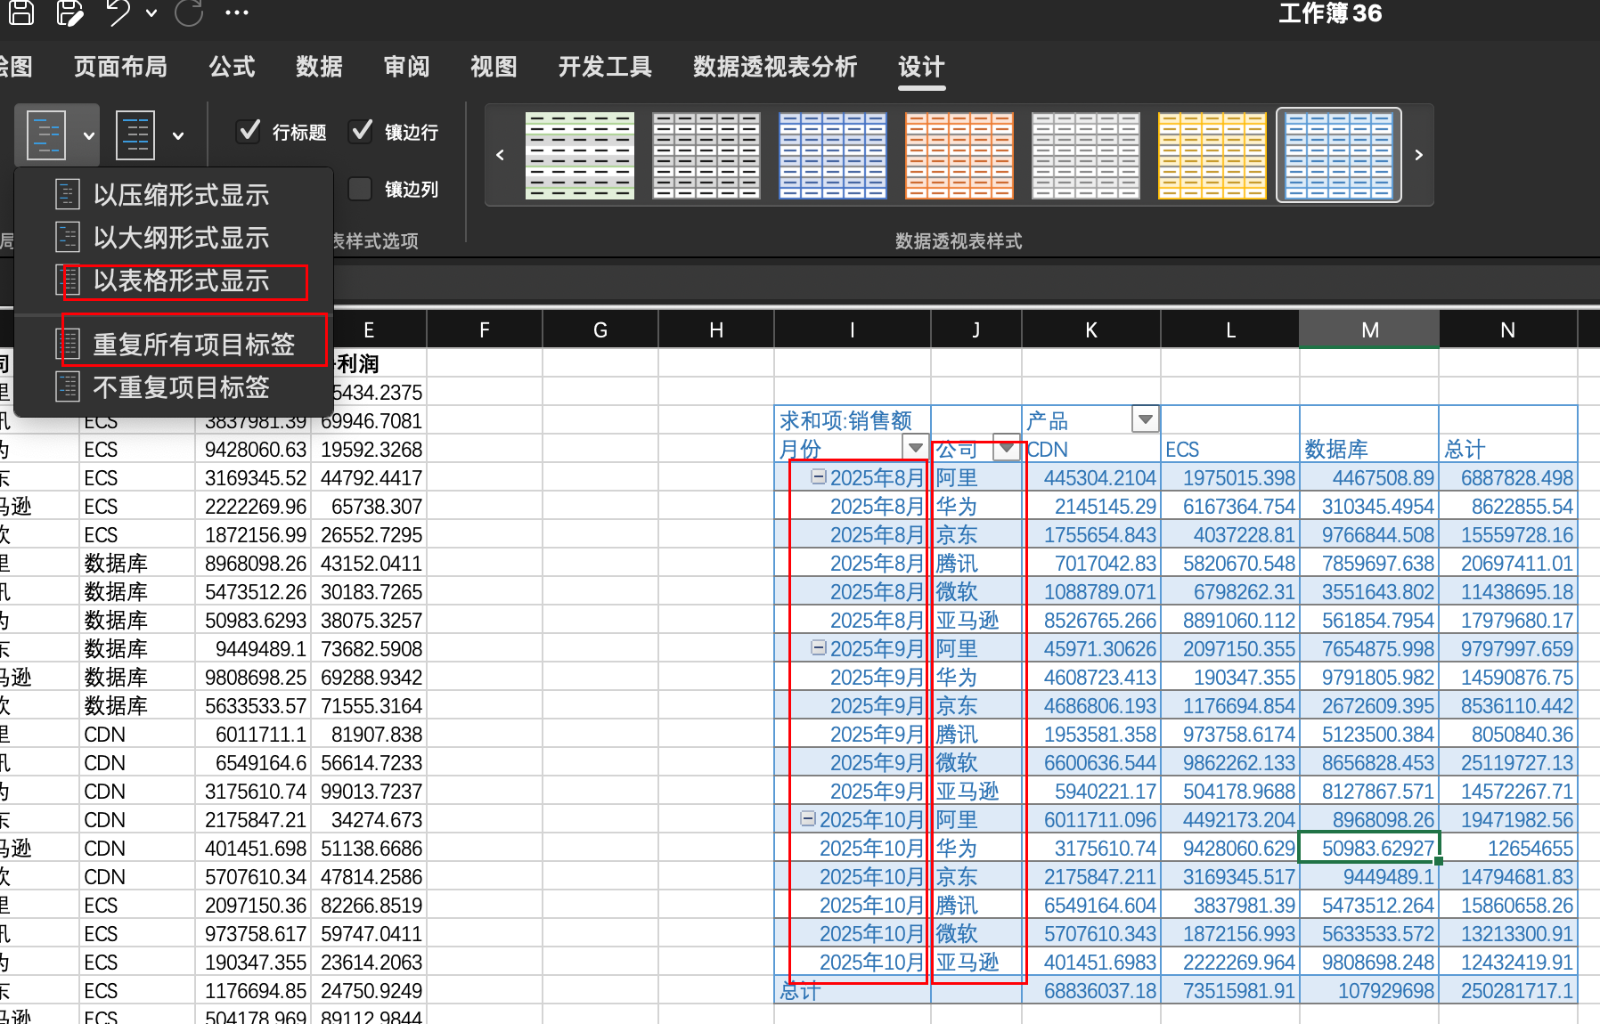Enable the 镶边列 checkbox
The height and width of the screenshot is (1024, 1600).
(x=361, y=189)
